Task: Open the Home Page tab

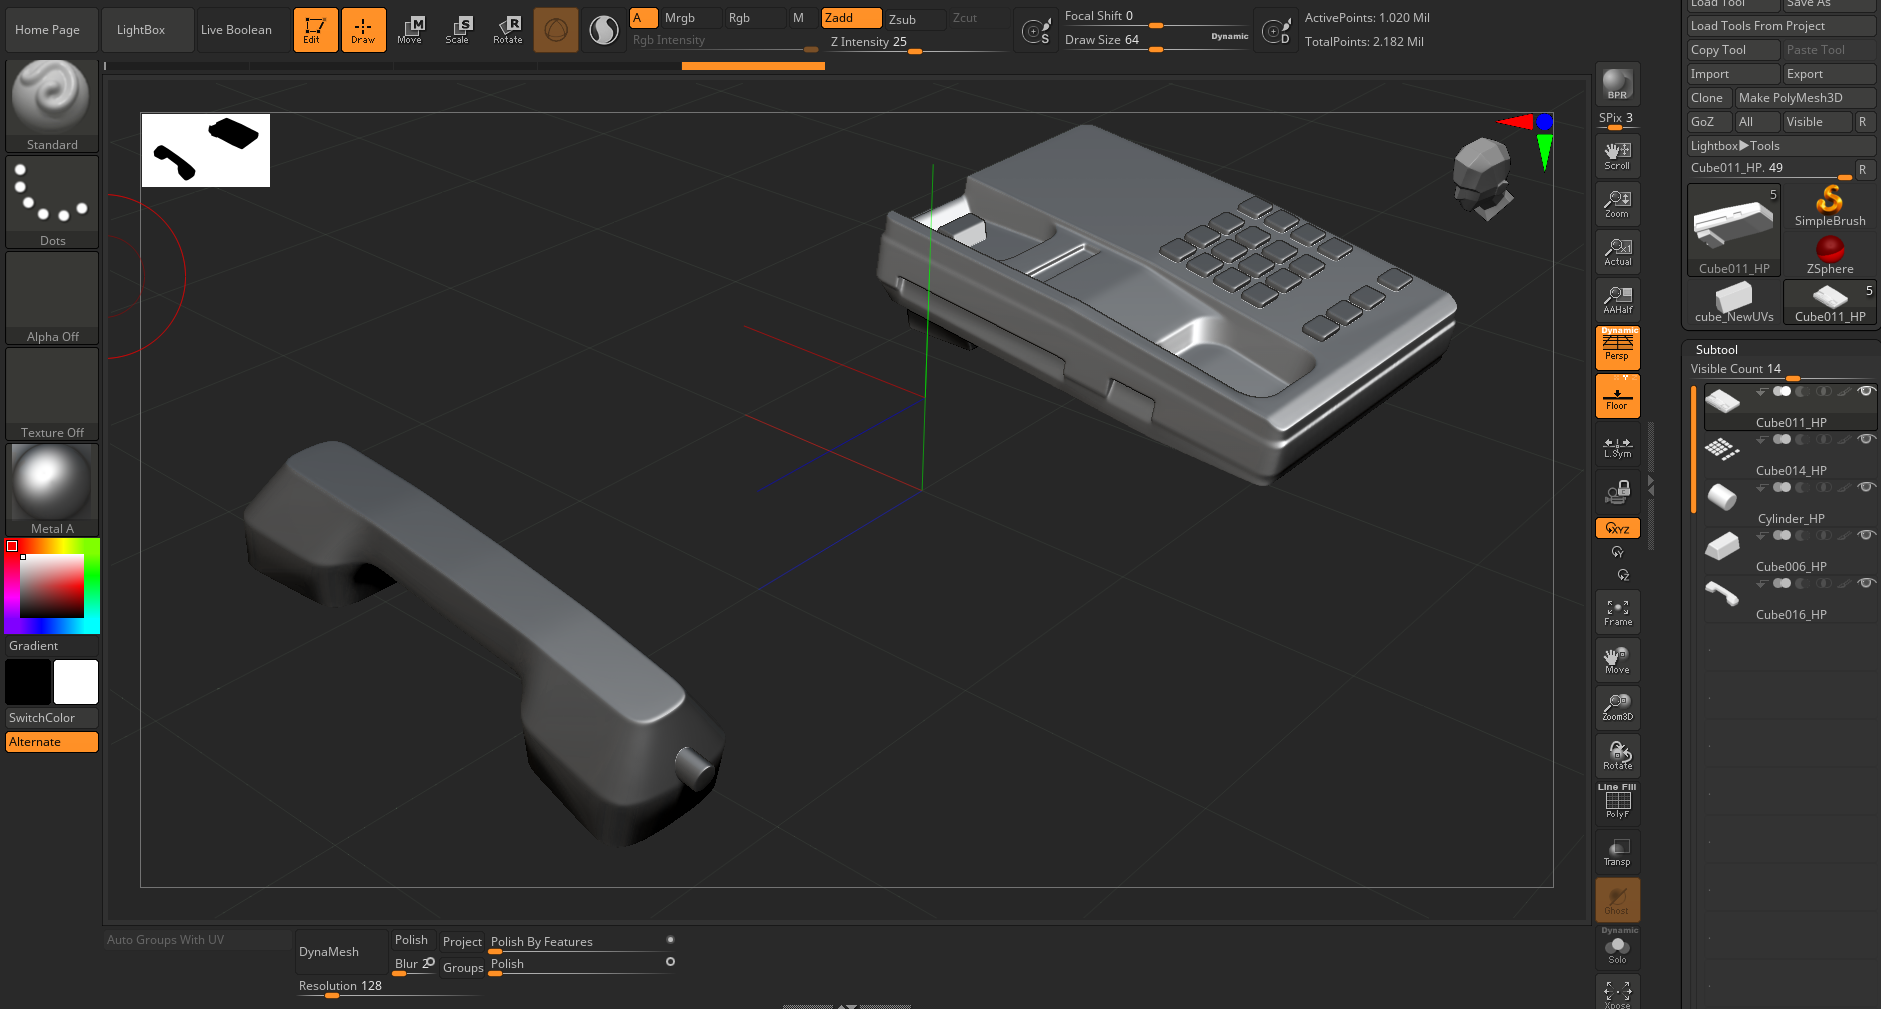Action: (48, 30)
